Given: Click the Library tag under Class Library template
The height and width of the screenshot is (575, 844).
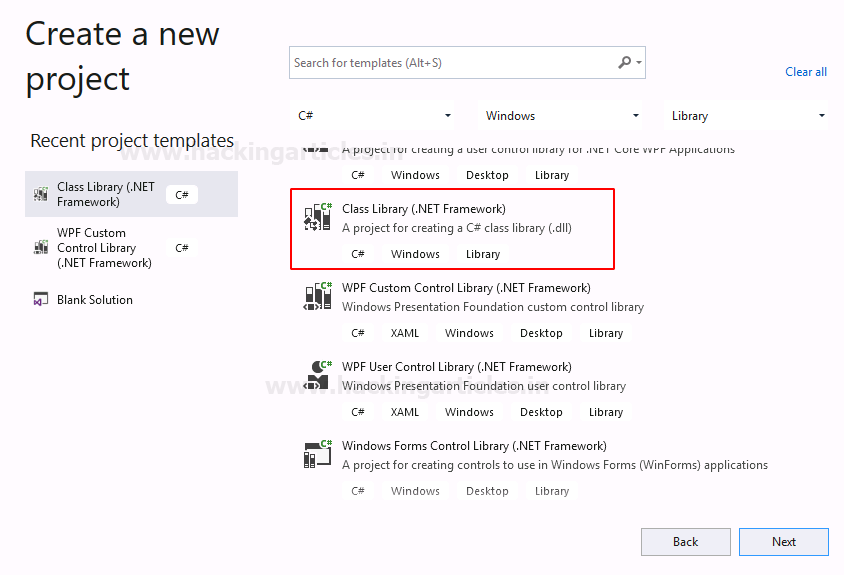Looking at the screenshot, I should click(x=483, y=254).
